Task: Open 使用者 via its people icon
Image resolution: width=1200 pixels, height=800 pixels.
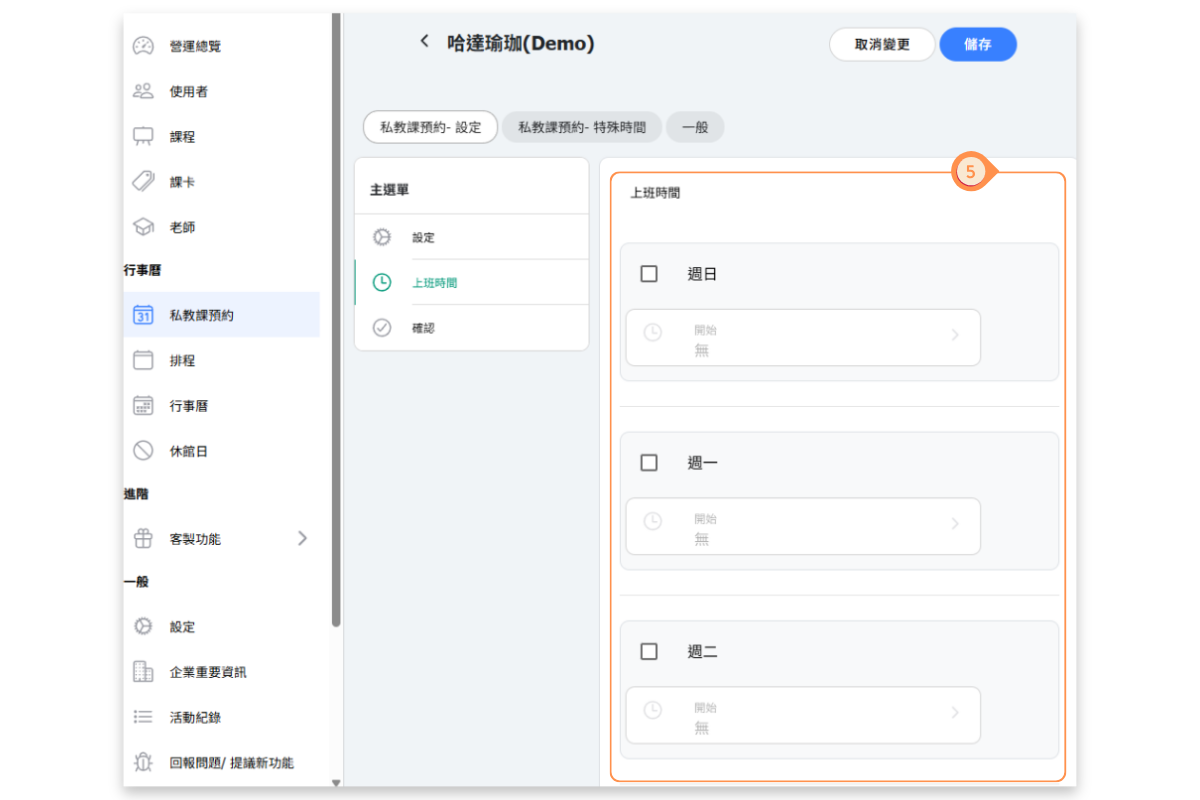Action: coord(143,91)
